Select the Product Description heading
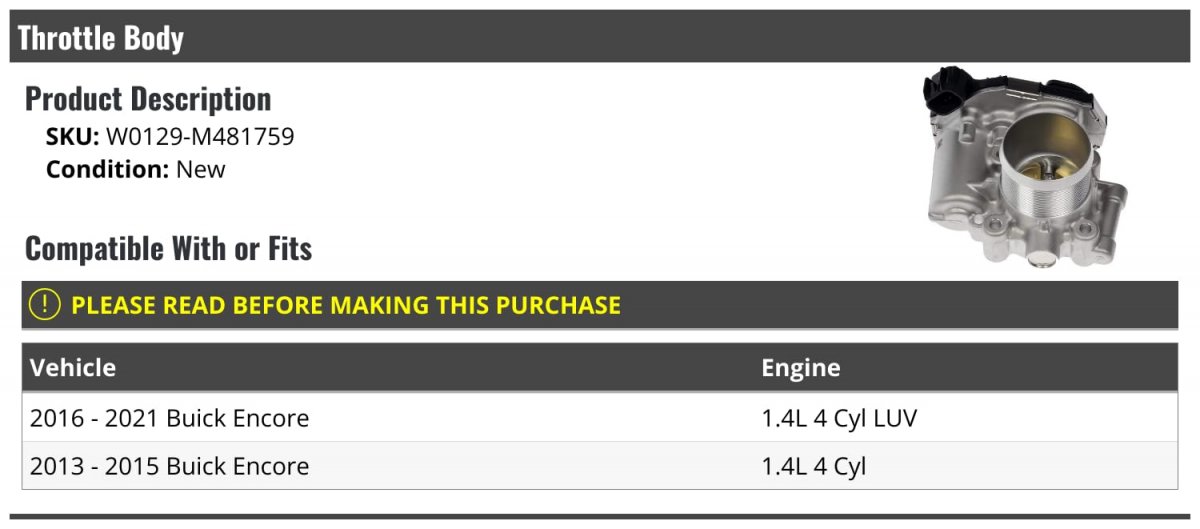The image size is (1200, 529). click(148, 99)
